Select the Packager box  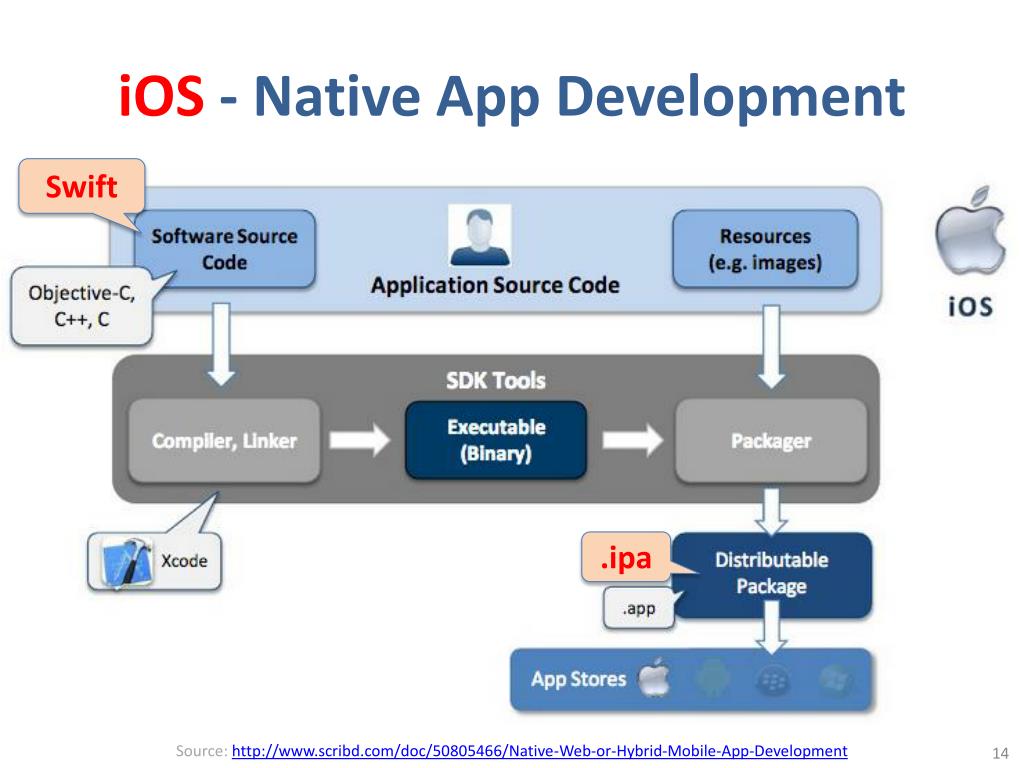771,441
